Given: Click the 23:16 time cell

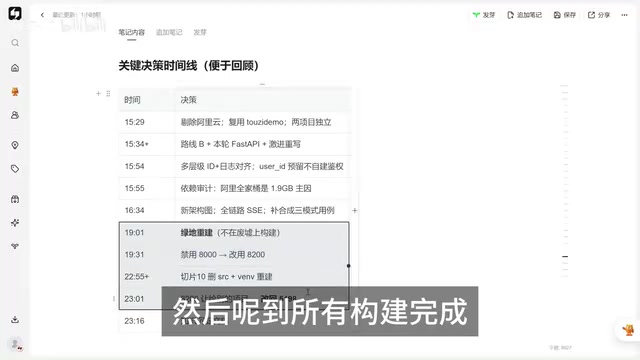Looking at the screenshot, I should point(147,321).
